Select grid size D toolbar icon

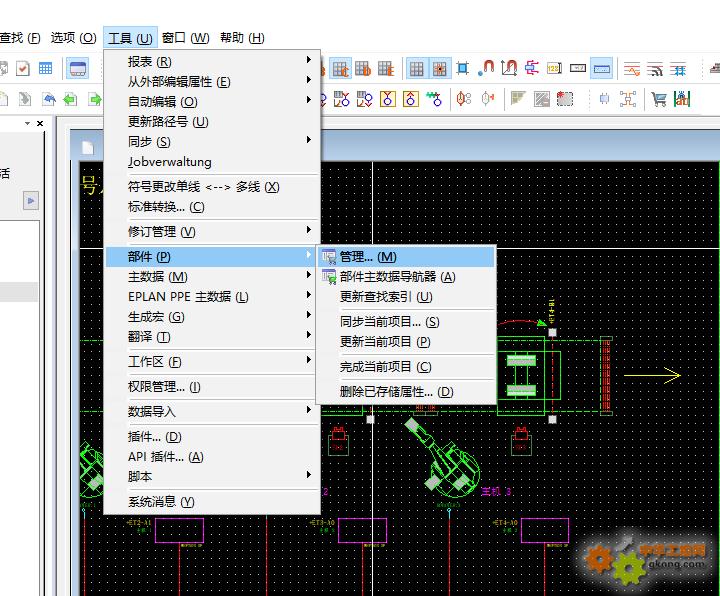363,69
